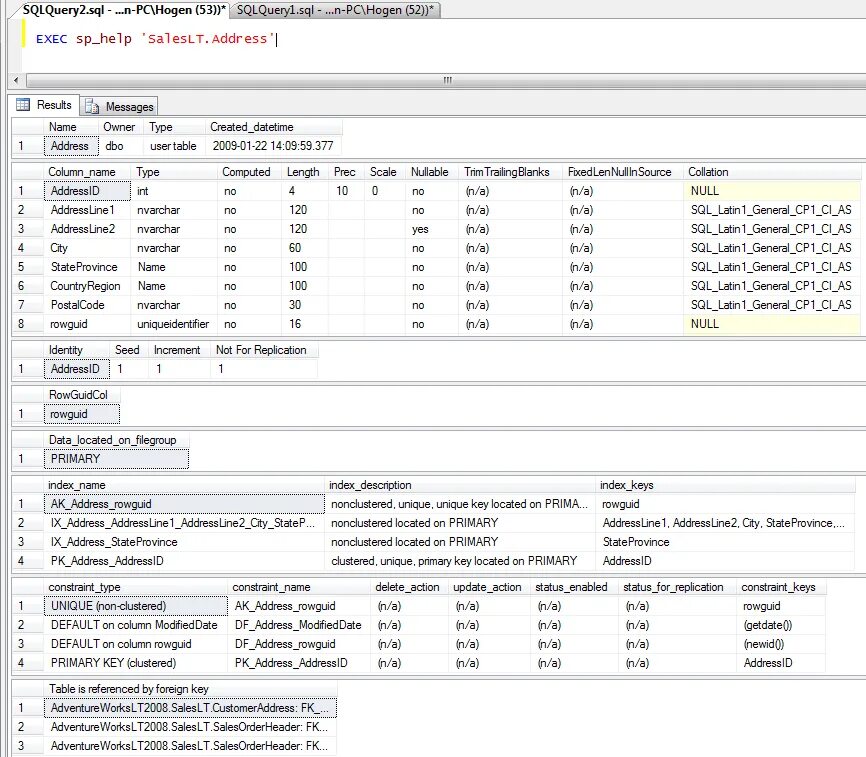Image resolution: width=866 pixels, height=757 pixels.
Task: Select the PRIMARY filegroup cell
Action: 117,459
